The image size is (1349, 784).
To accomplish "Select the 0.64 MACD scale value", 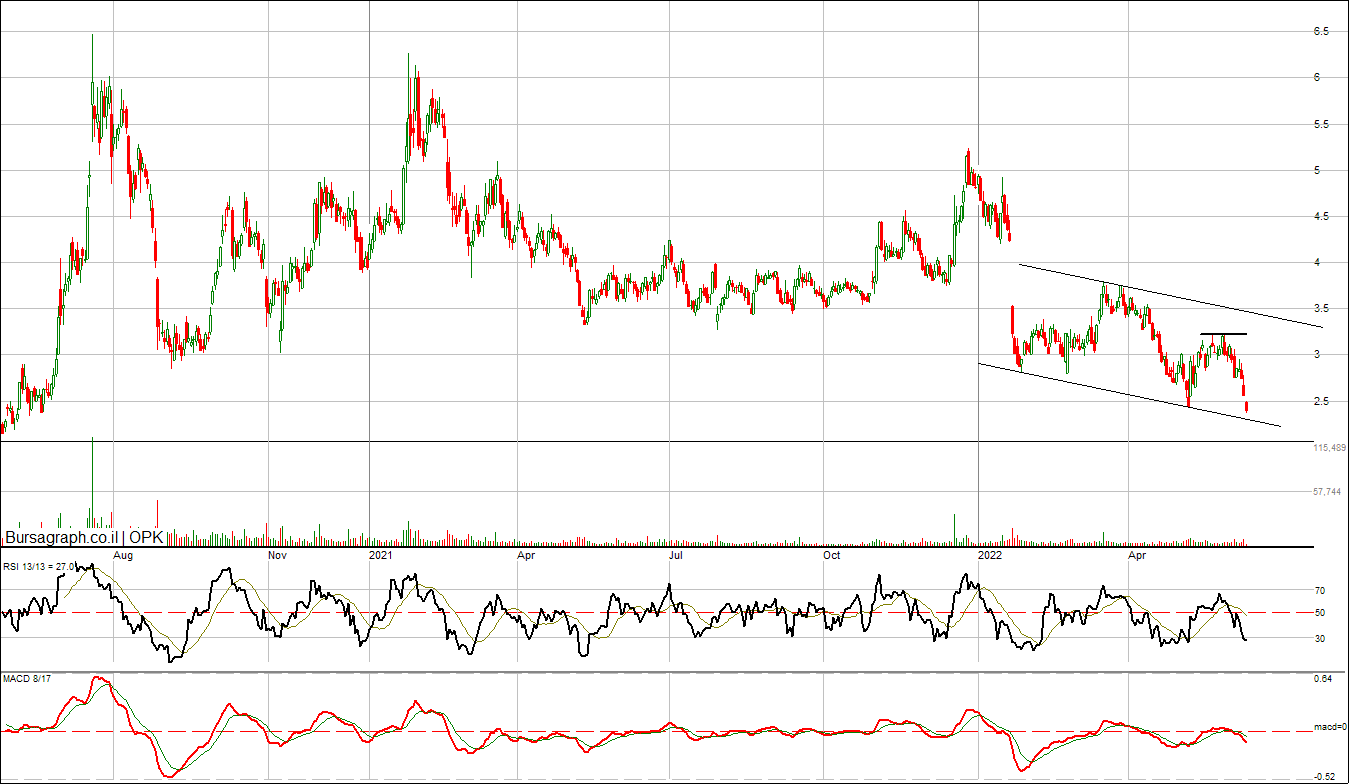I will [1322, 681].
